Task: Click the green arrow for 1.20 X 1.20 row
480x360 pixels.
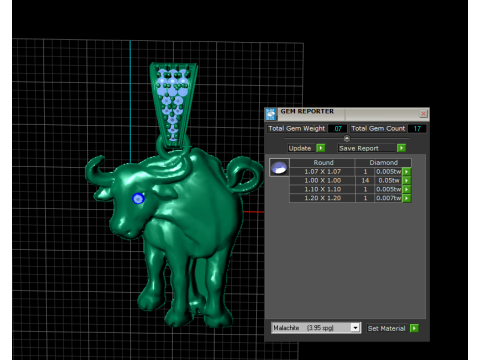Action: coord(407,198)
